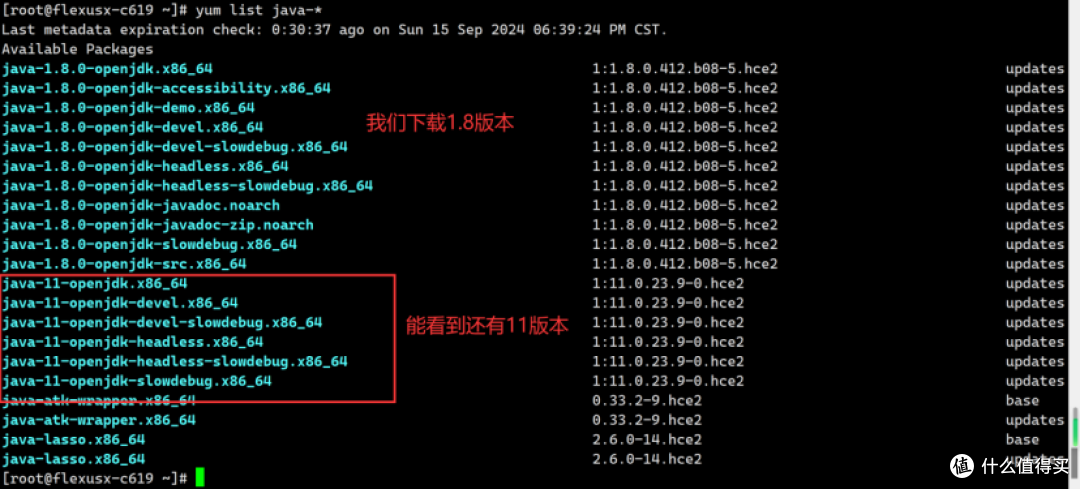Image resolution: width=1080 pixels, height=489 pixels.
Task: Select 'base' repo label of java-lasso row
Action: pos(1022,439)
